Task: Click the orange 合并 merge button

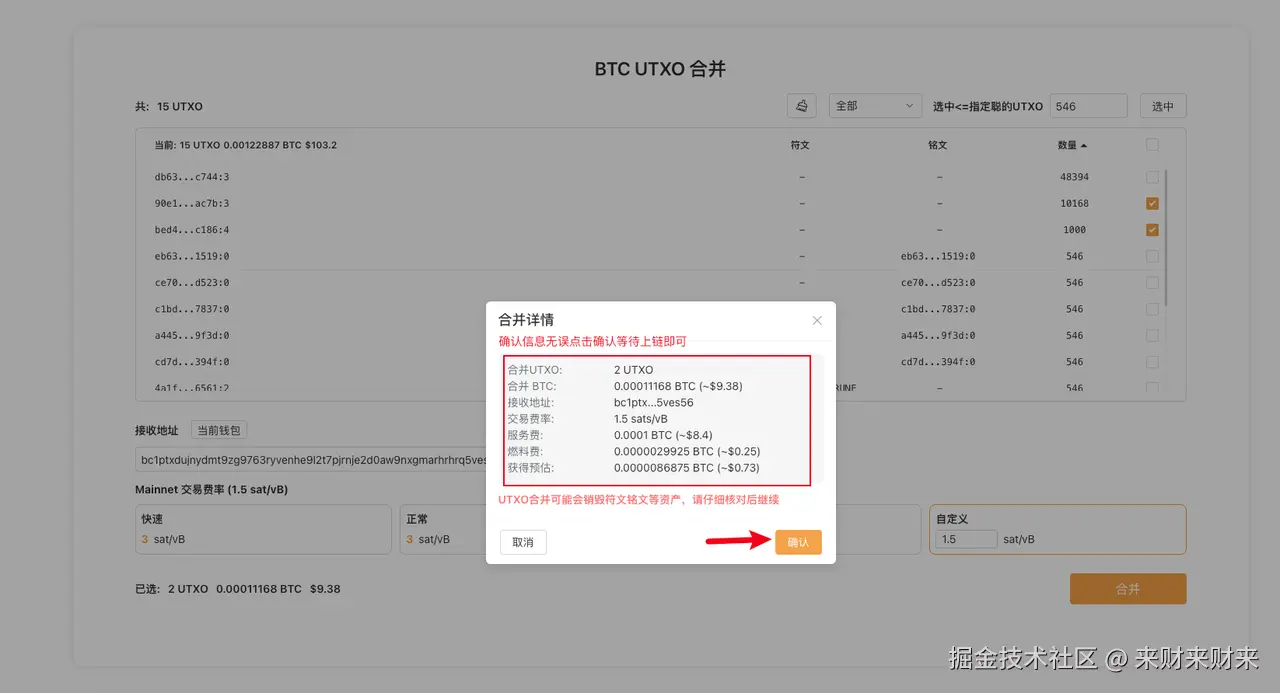Action: click(1127, 588)
